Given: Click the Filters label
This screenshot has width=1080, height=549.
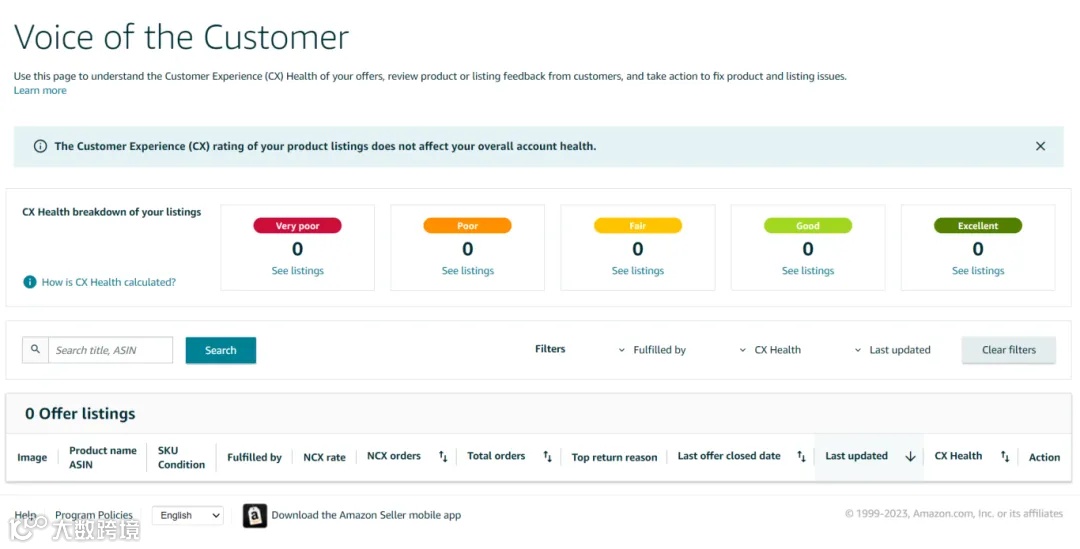Looking at the screenshot, I should [x=550, y=349].
